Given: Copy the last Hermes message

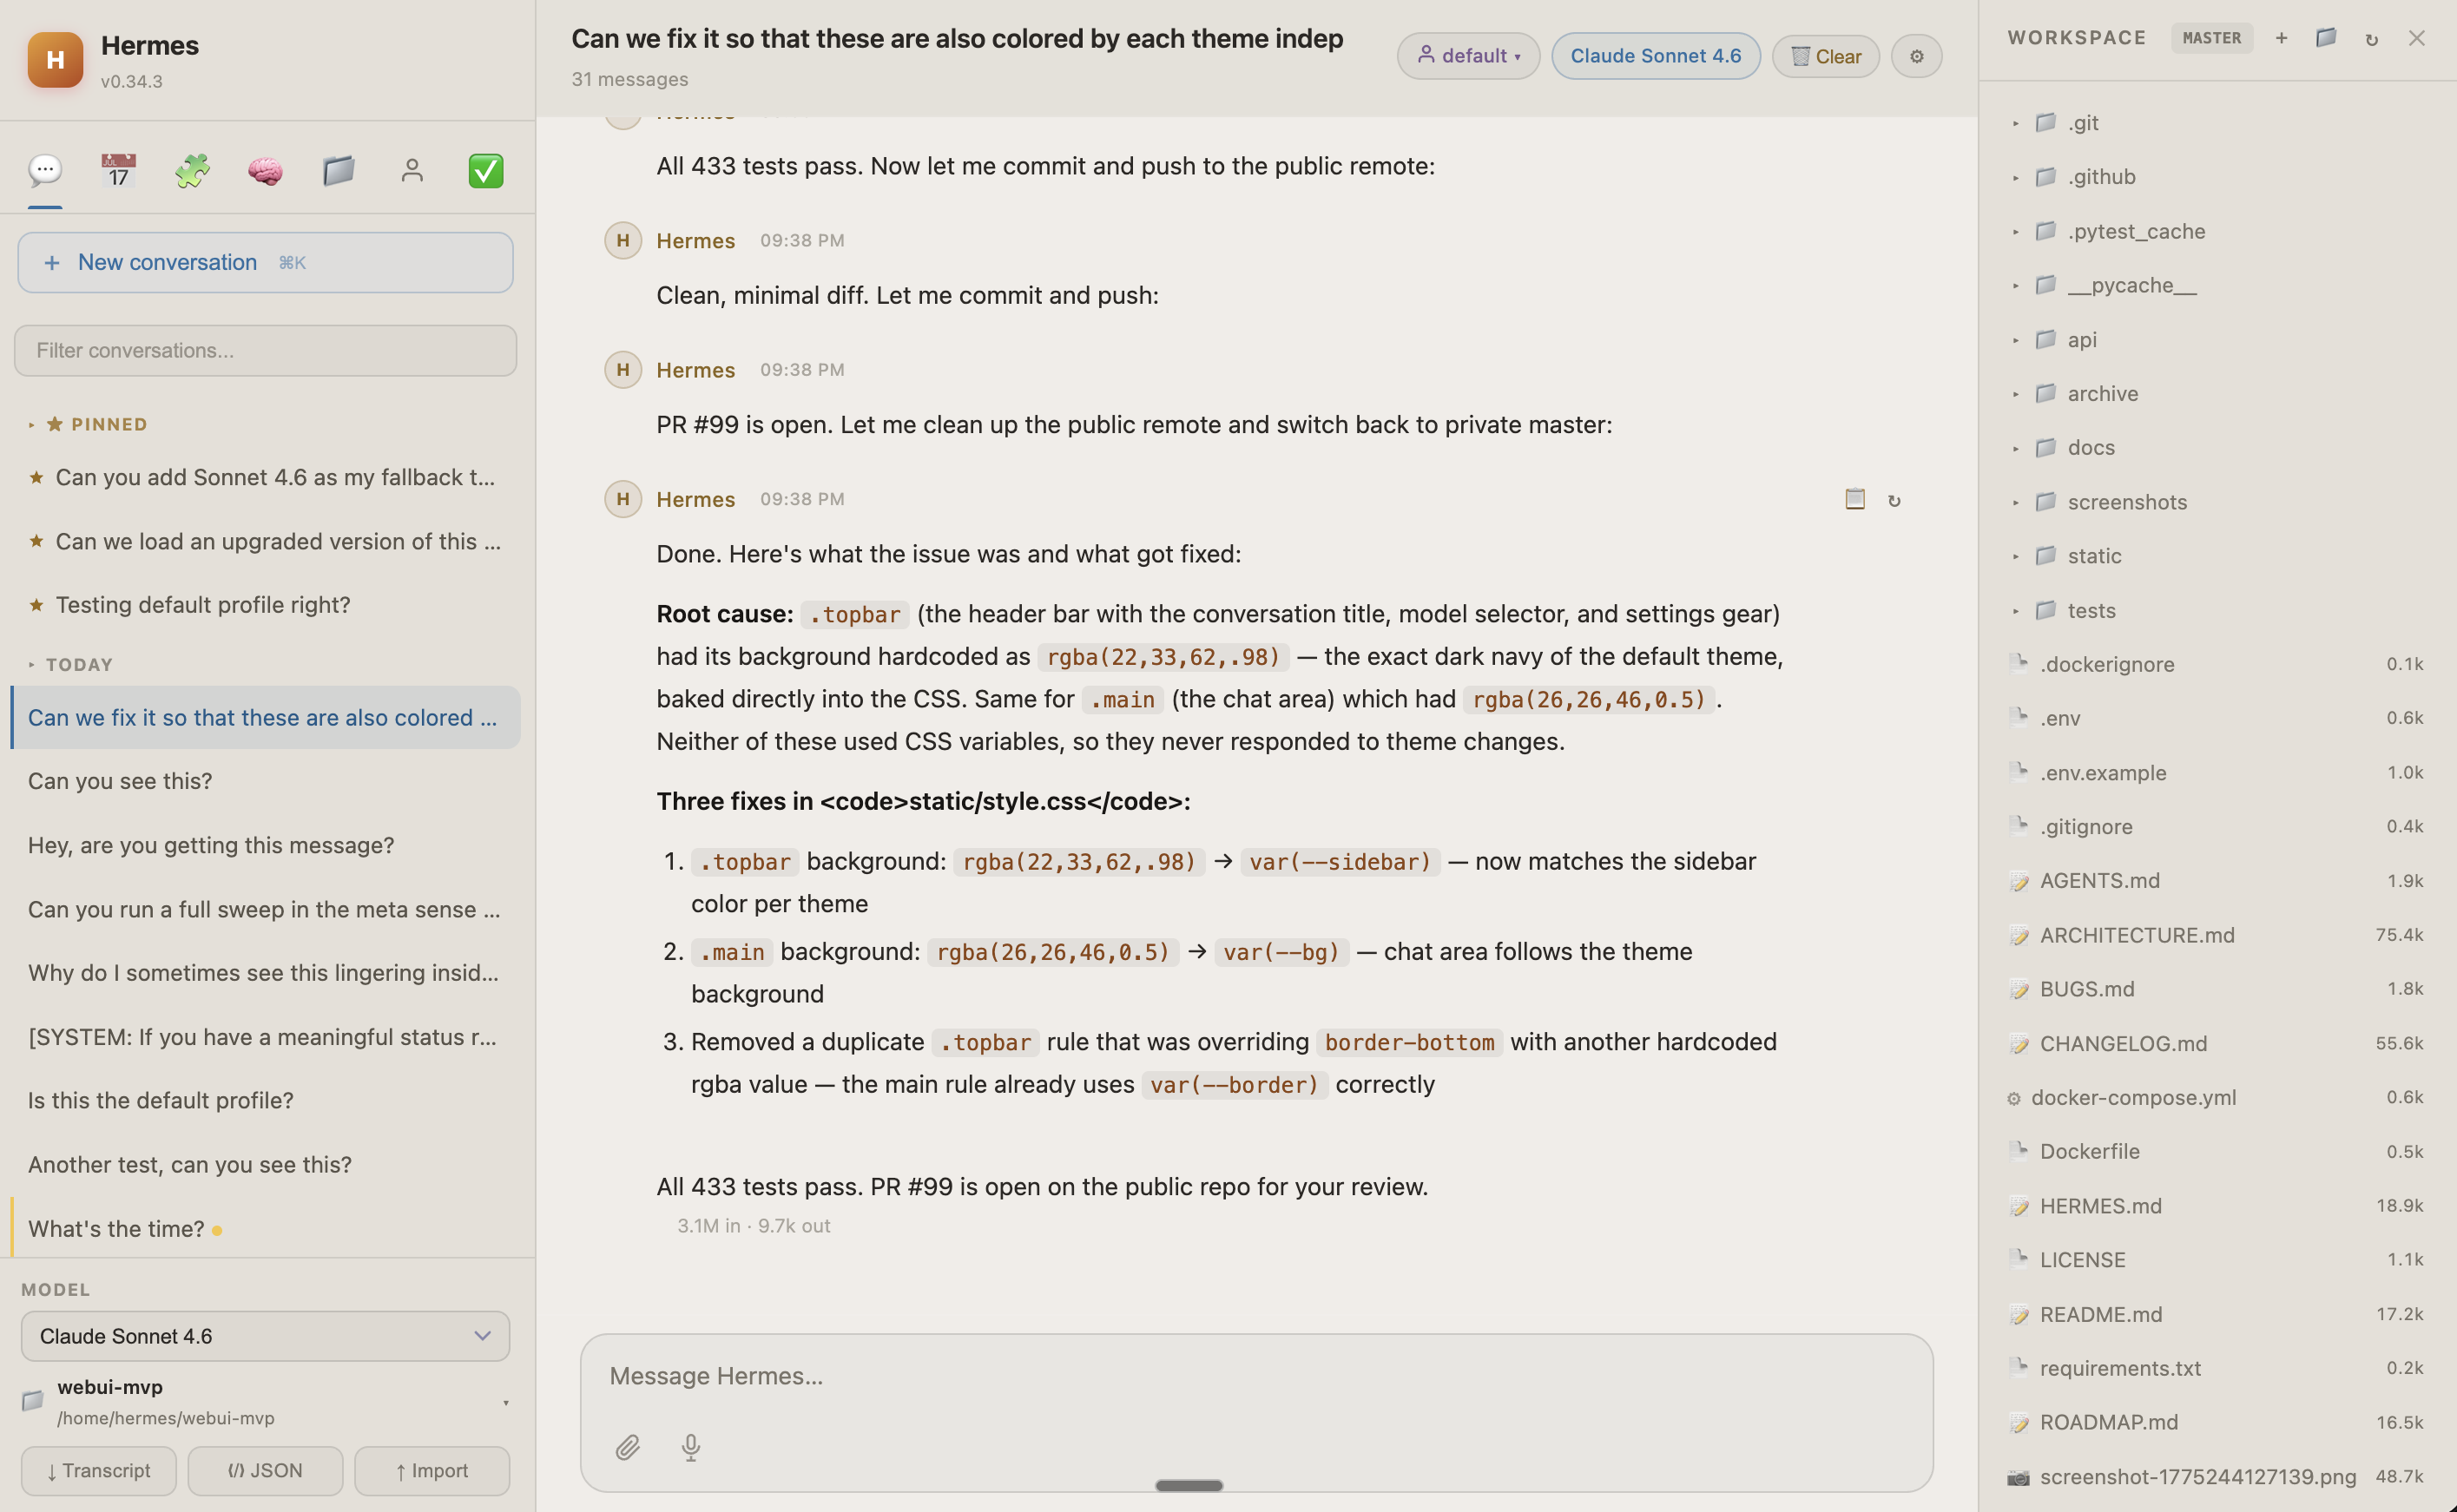Looking at the screenshot, I should click(1854, 499).
